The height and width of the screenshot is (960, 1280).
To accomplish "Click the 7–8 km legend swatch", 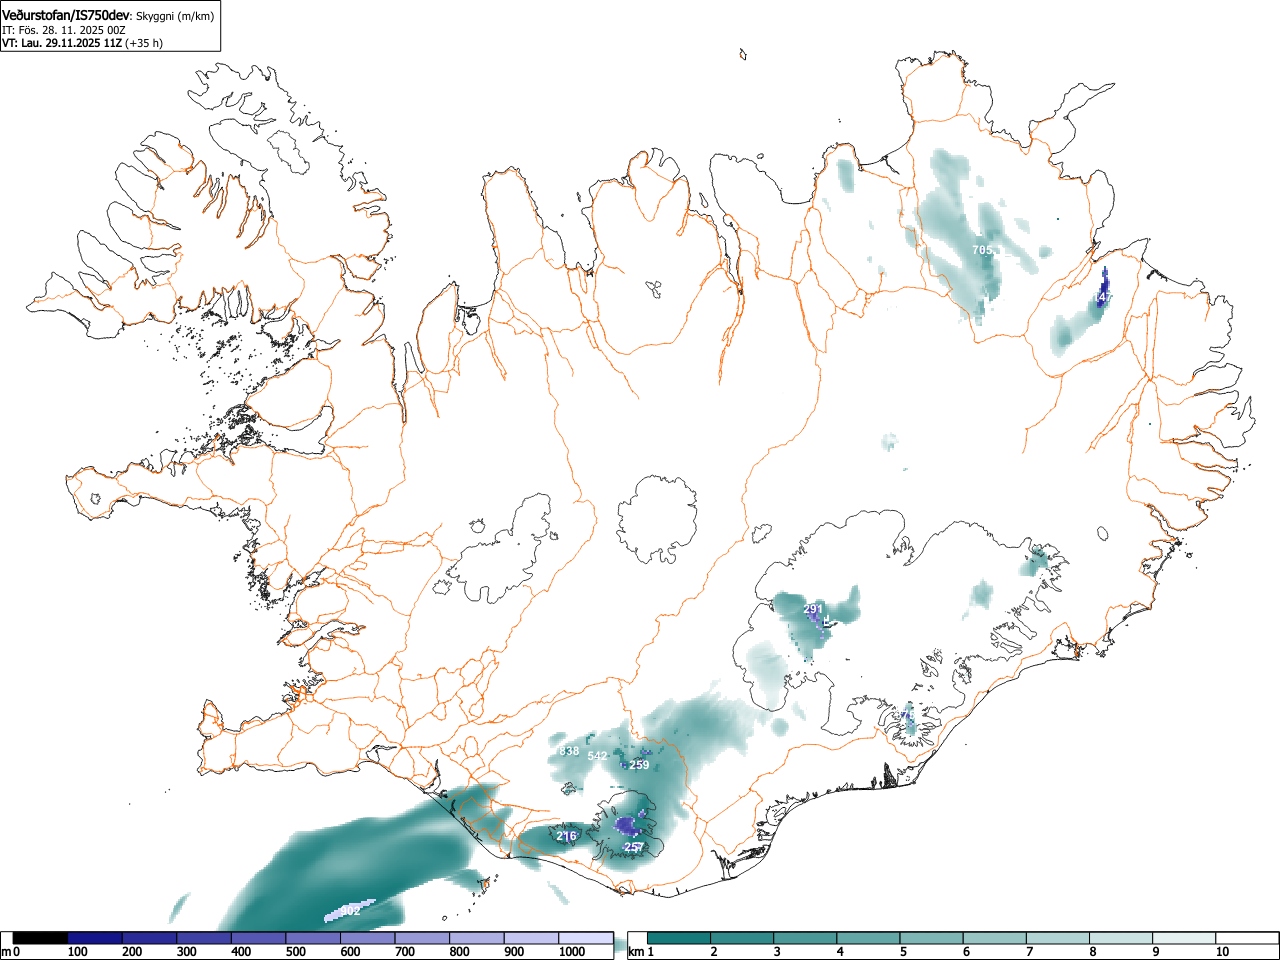I will point(1057,938).
